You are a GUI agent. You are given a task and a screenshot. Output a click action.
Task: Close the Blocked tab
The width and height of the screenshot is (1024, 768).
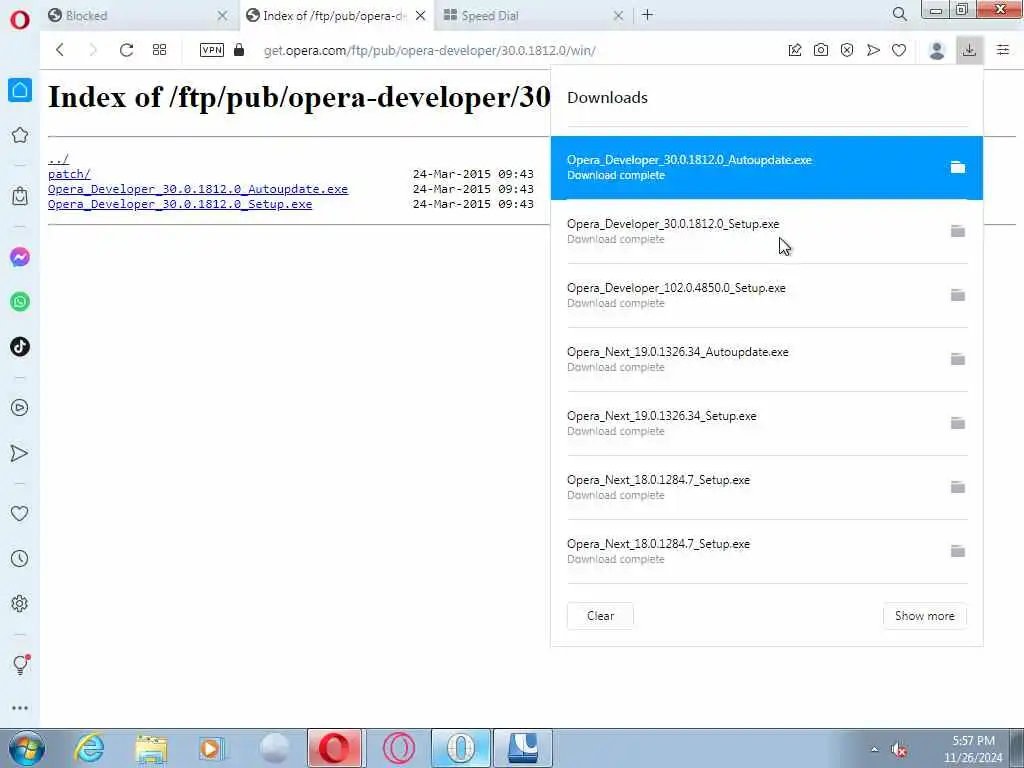222,15
